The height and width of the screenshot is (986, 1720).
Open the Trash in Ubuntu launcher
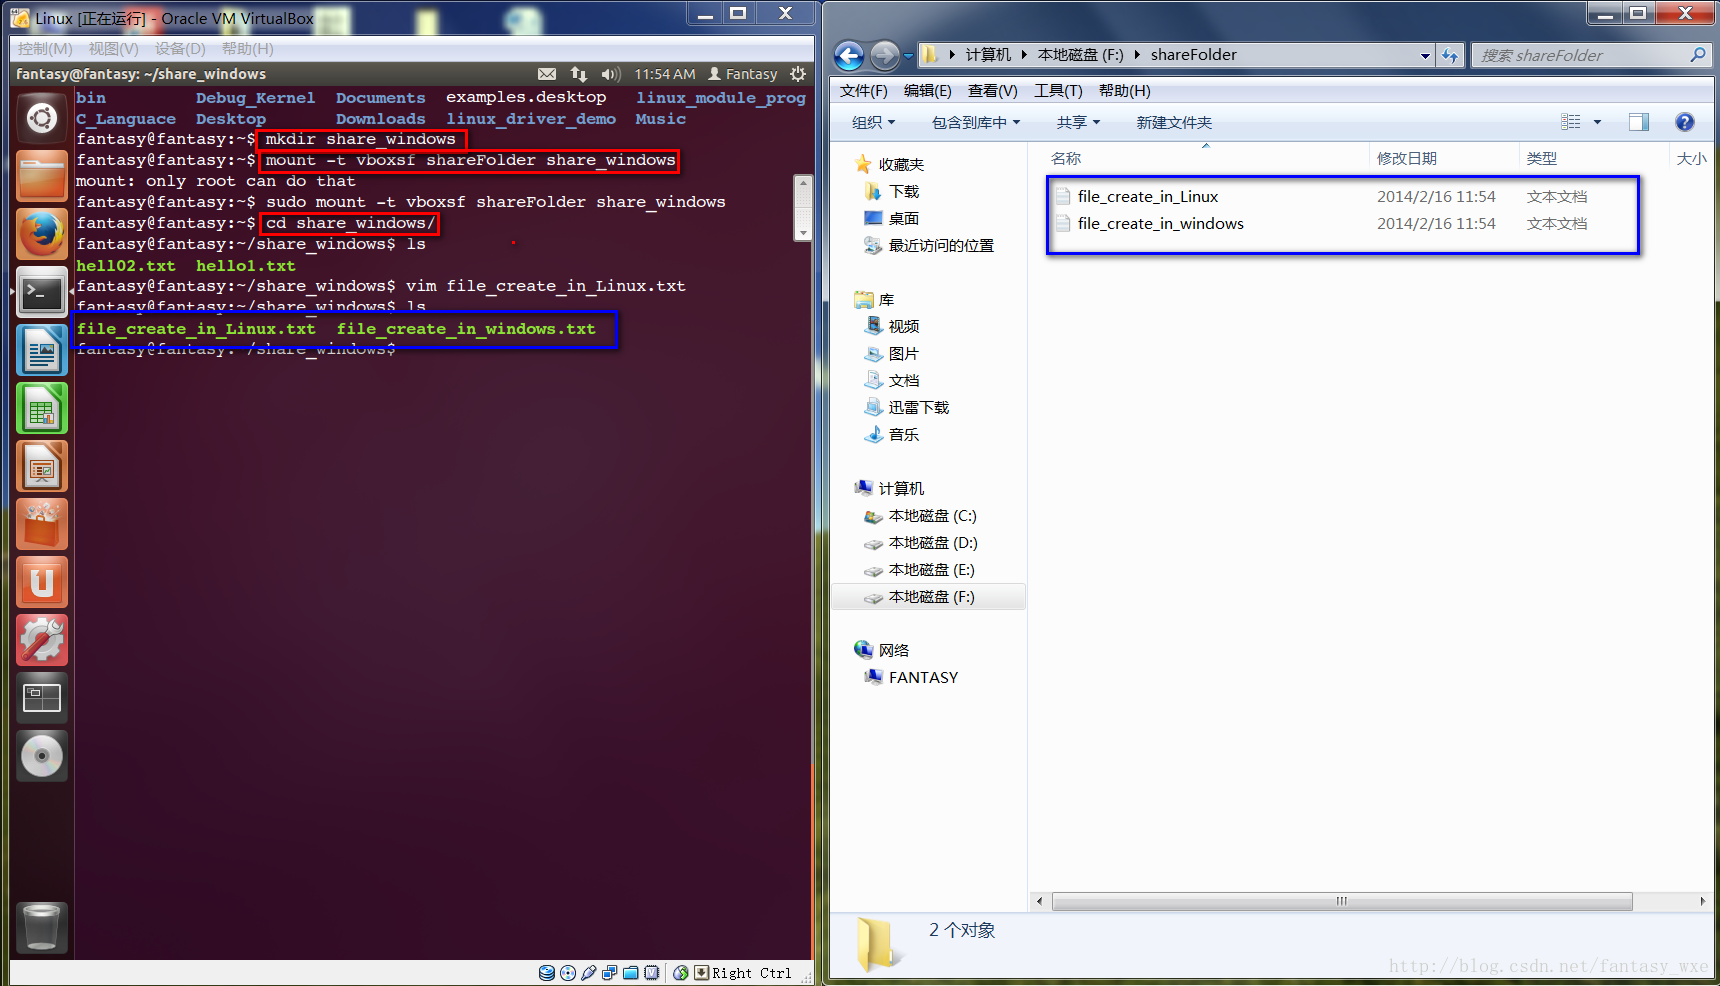point(42,927)
